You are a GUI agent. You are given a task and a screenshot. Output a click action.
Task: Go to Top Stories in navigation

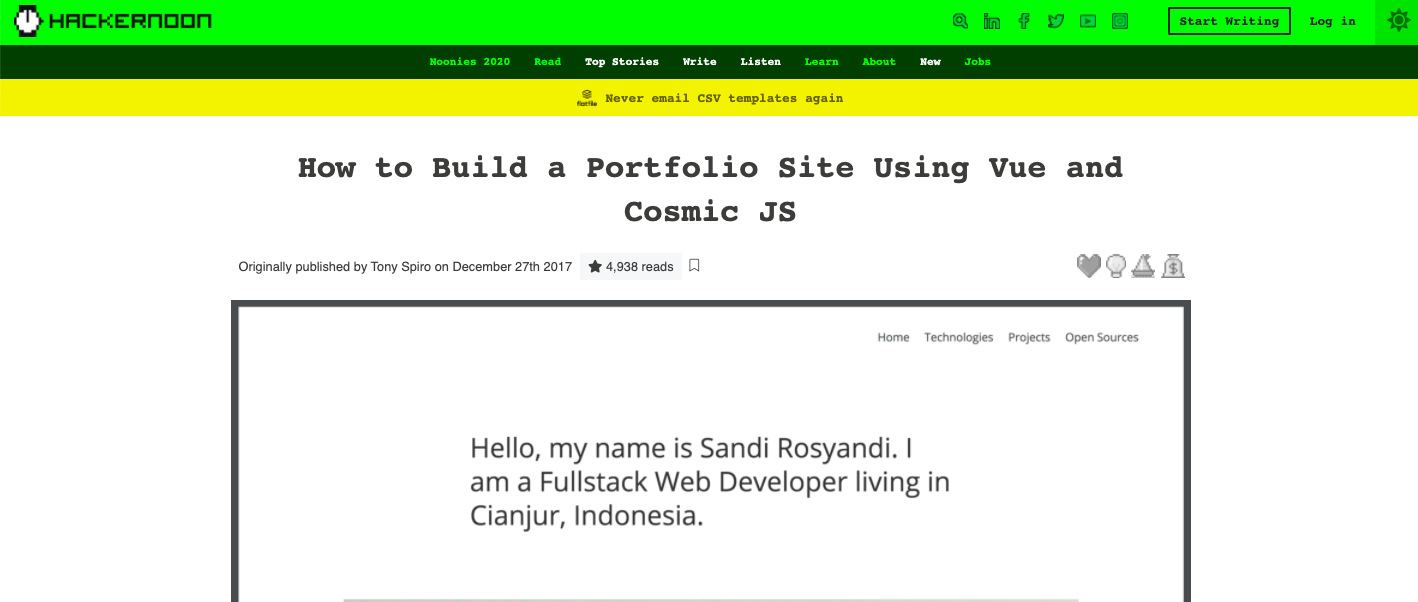[622, 62]
